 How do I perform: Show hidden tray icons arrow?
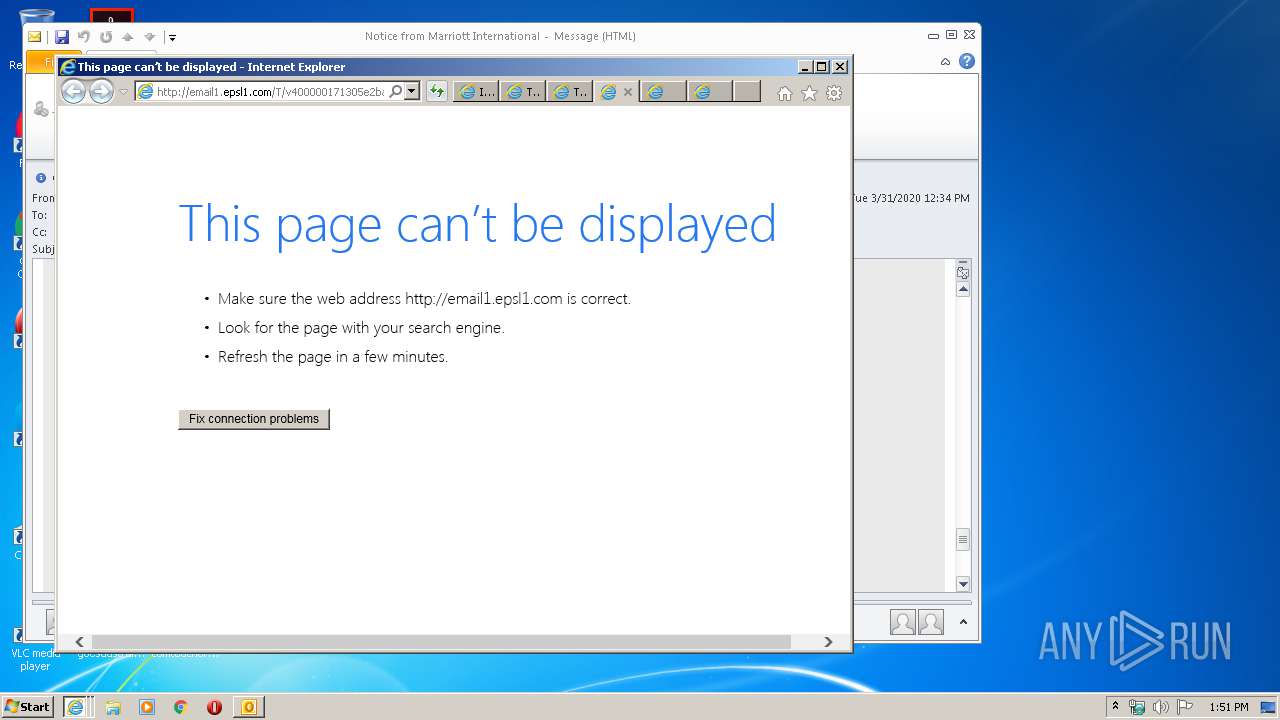point(1116,707)
